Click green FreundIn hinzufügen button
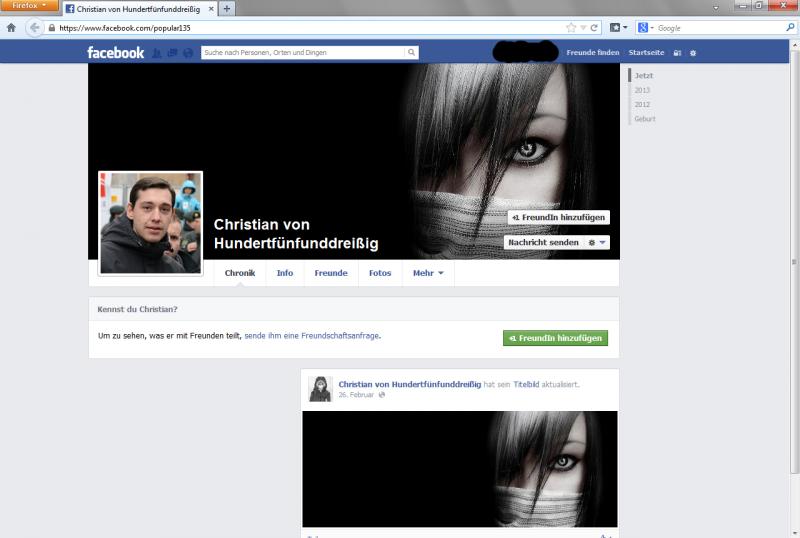 coord(555,338)
